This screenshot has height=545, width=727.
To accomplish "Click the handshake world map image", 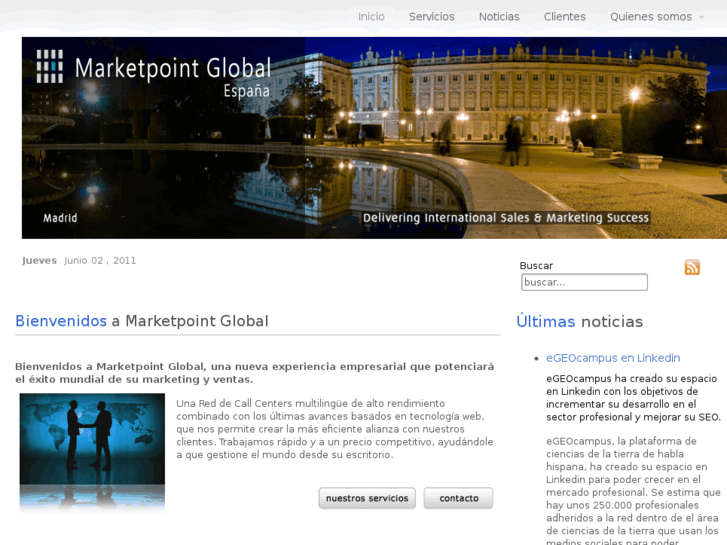I will pyautogui.click(x=92, y=452).
